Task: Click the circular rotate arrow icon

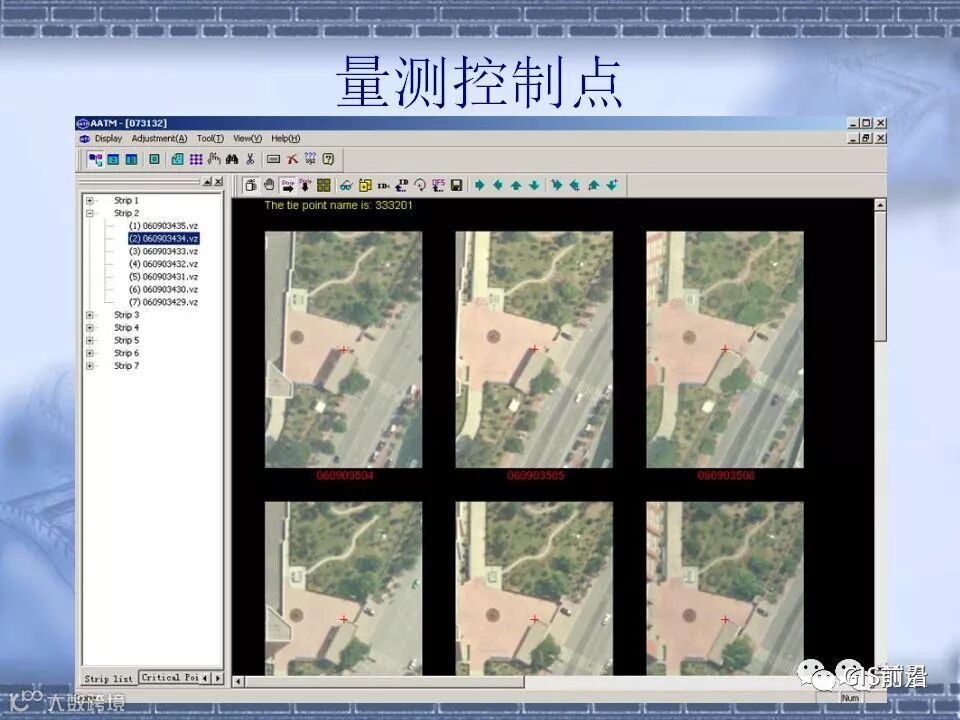Action: (x=420, y=185)
